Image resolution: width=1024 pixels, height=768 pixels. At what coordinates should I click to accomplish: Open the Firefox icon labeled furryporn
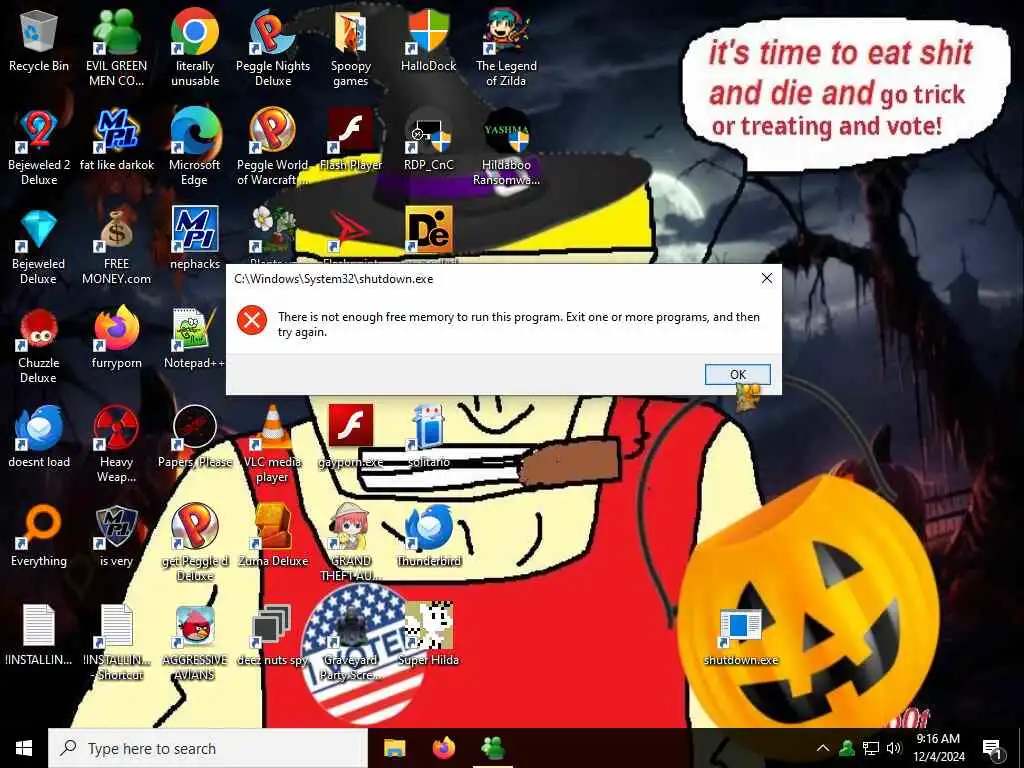click(116, 338)
